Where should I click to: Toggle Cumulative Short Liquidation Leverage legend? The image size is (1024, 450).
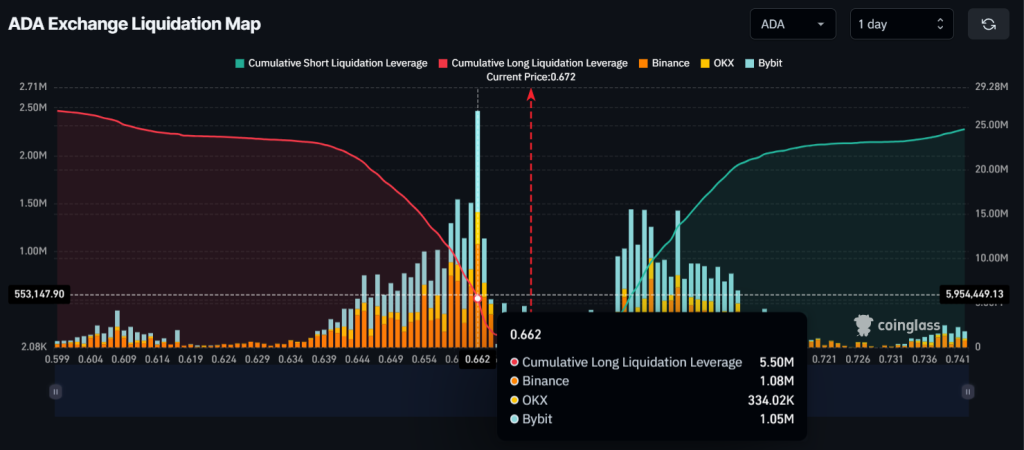331,63
